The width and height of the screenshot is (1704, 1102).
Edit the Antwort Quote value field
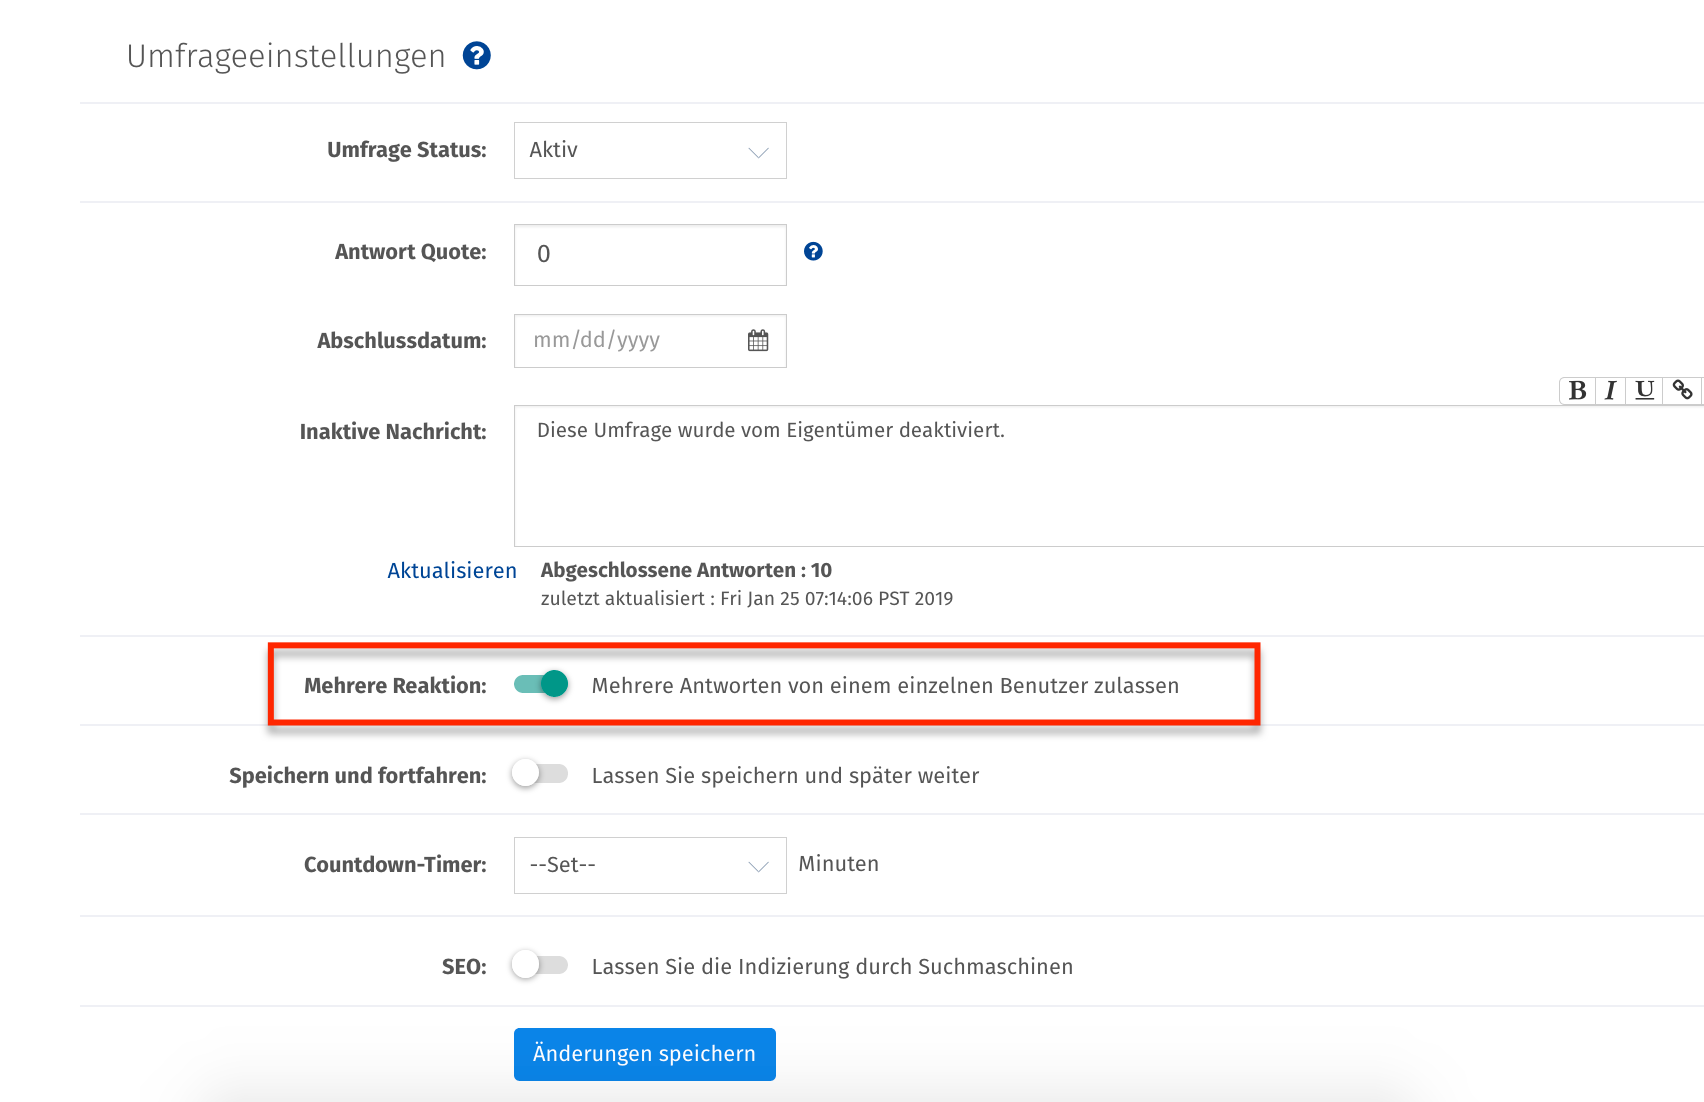click(x=649, y=254)
